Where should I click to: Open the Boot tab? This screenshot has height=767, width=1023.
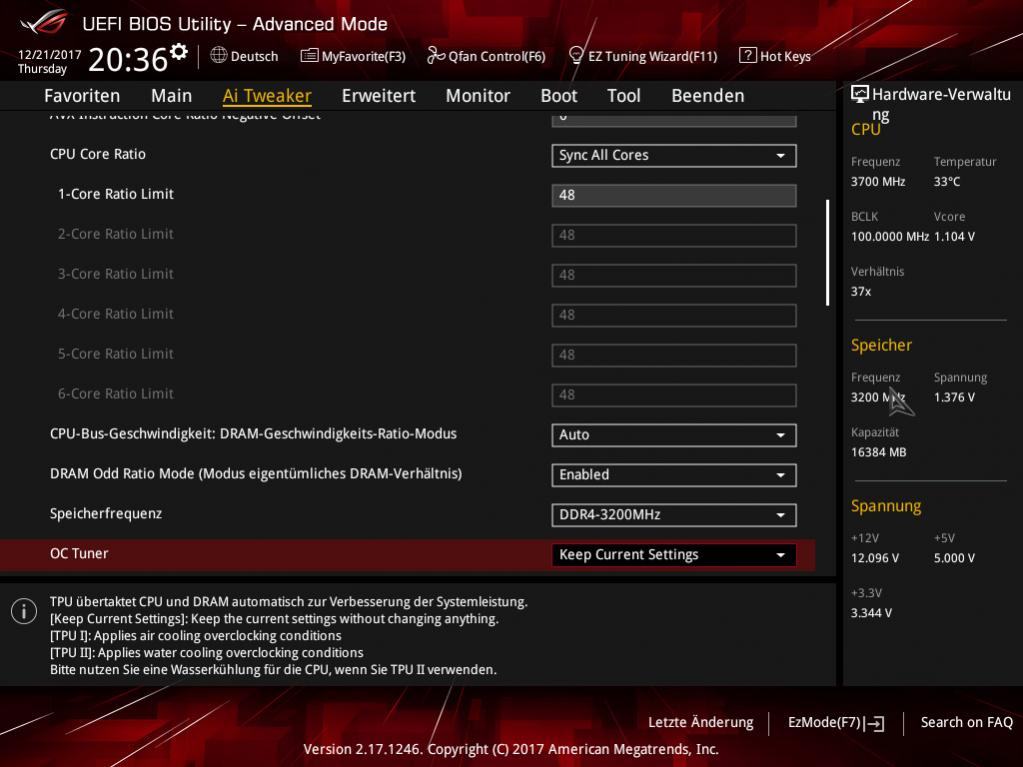click(559, 96)
